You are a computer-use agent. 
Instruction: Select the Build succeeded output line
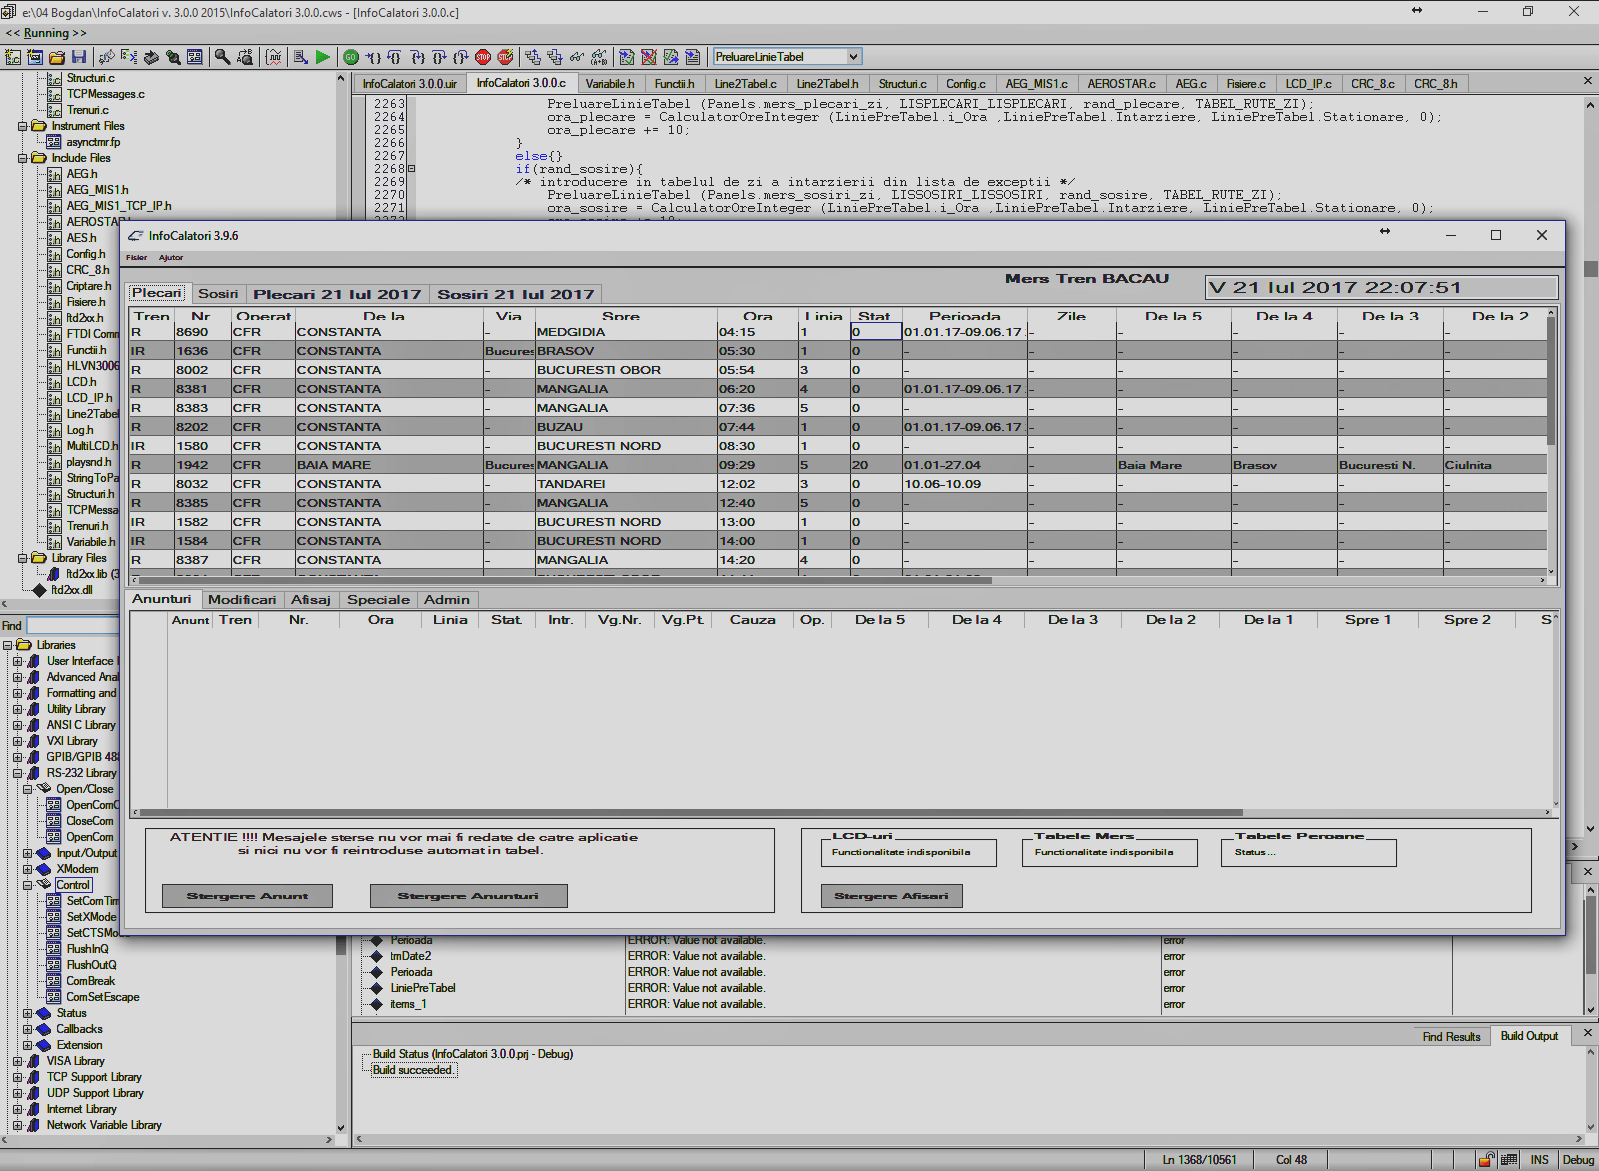point(412,1070)
